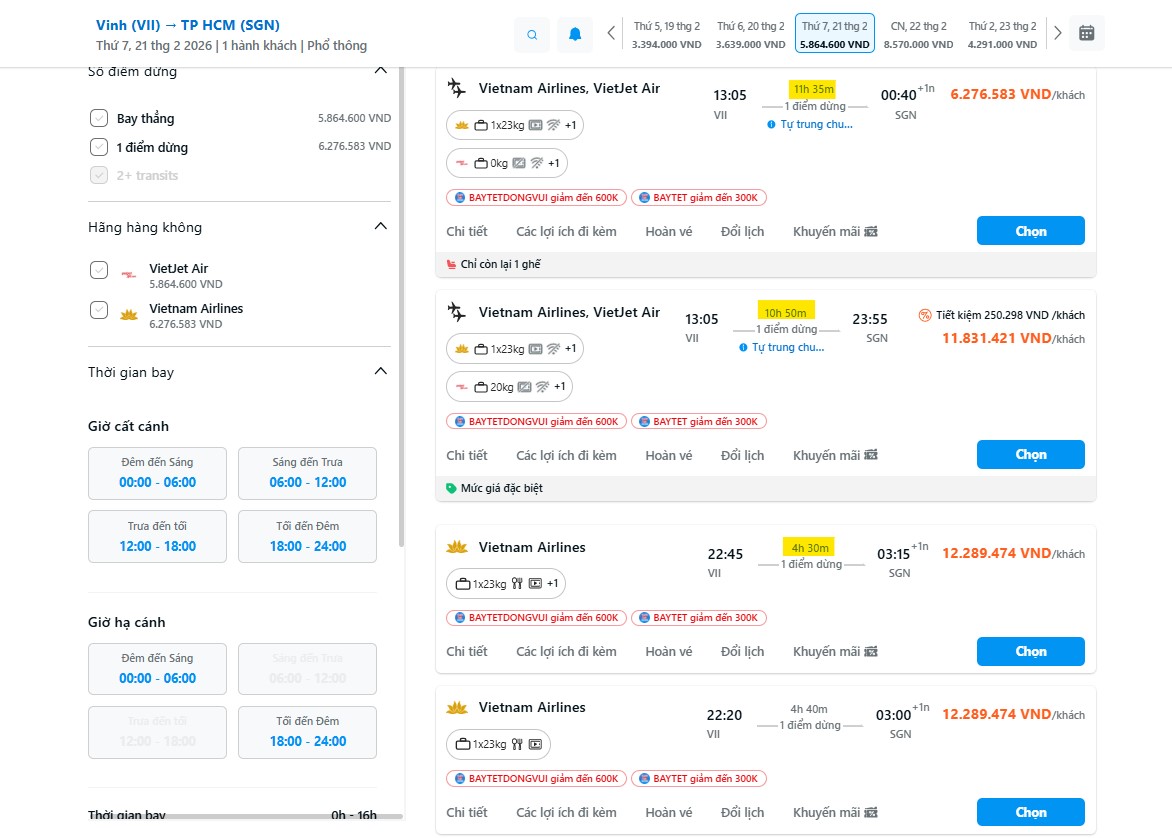Choose departure time Sáng đến Trưa 06:00 - 12:00

pyautogui.click(x=307, y=473)
